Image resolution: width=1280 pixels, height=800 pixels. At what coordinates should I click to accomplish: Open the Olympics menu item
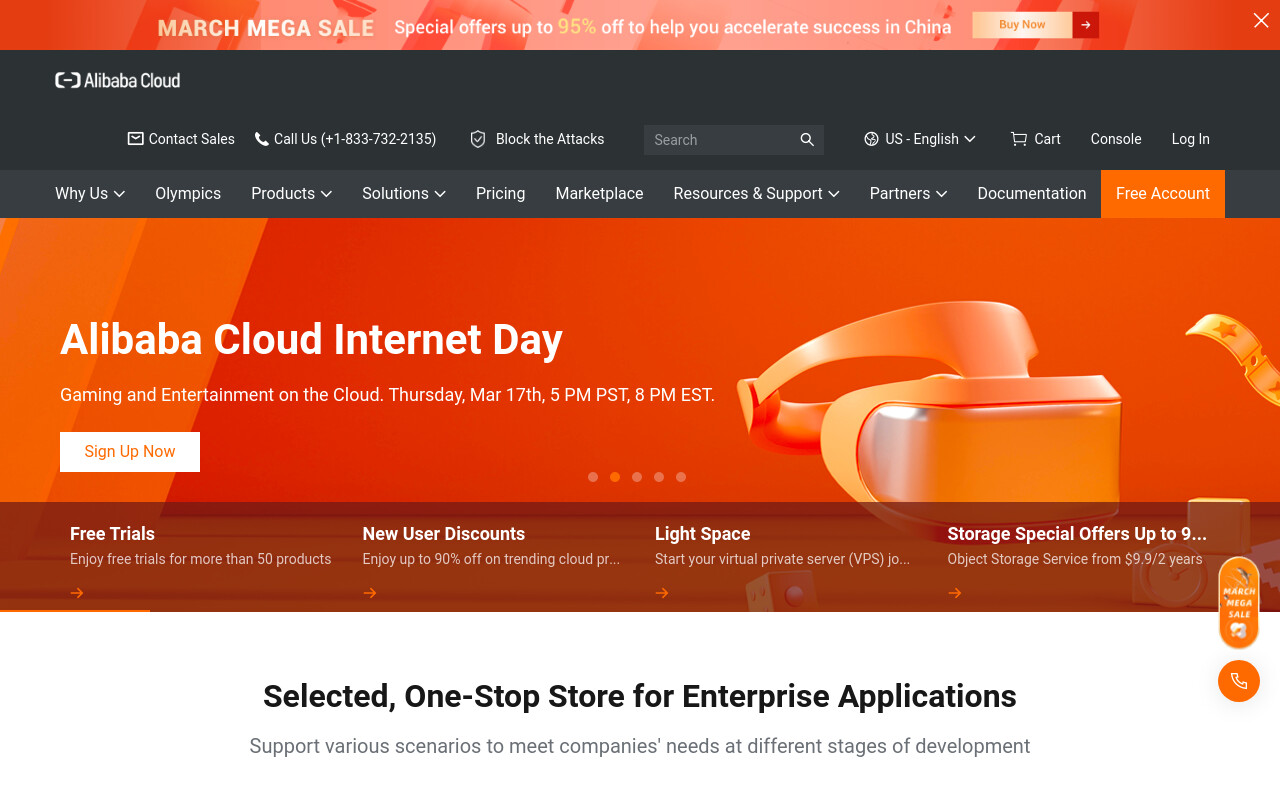click(x=188, y=194)
